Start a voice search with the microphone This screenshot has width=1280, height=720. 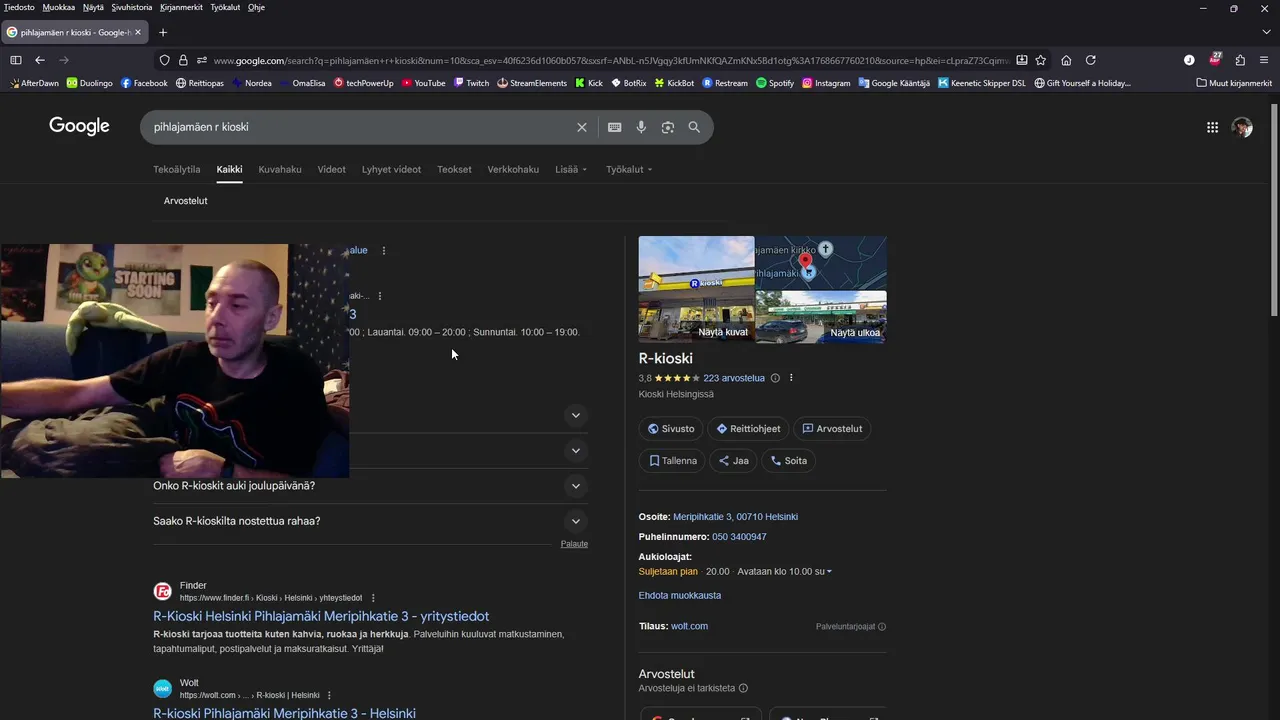click(x=641, y=127)
